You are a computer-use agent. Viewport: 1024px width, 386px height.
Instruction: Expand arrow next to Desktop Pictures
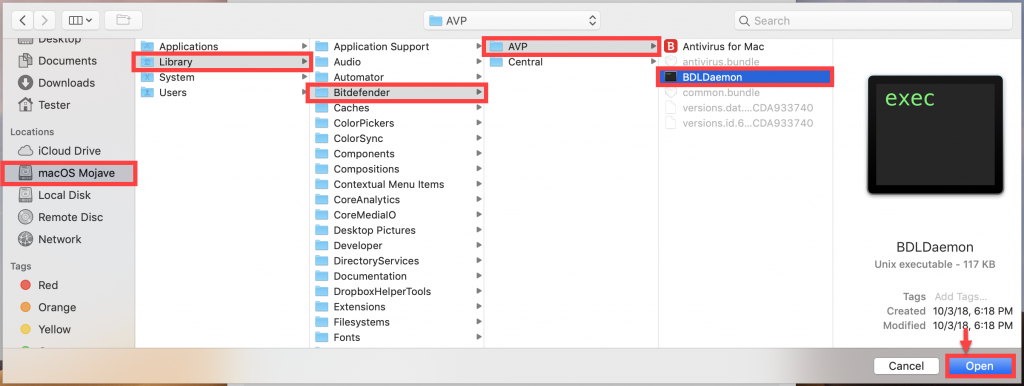(479, 231)
